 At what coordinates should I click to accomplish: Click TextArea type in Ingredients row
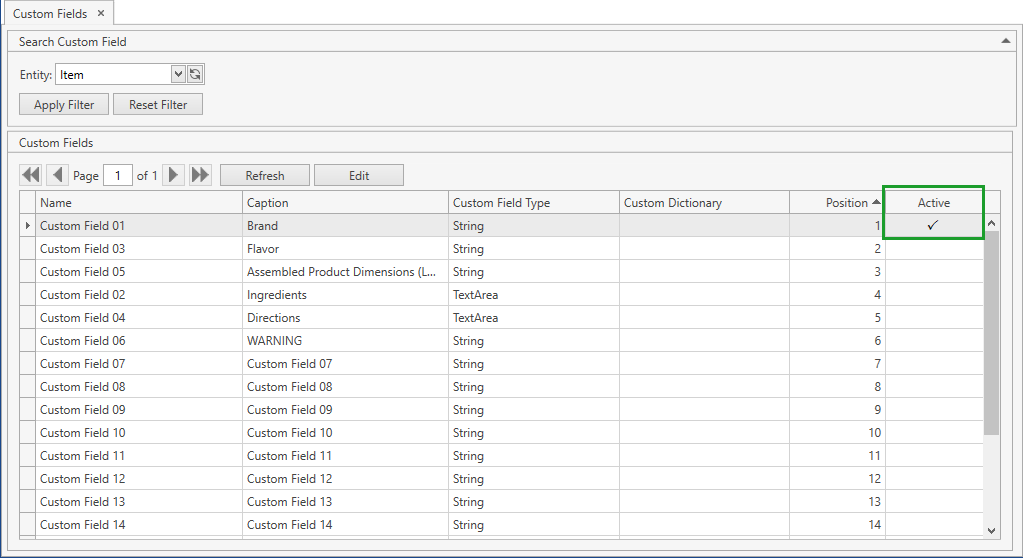point(534,294)
